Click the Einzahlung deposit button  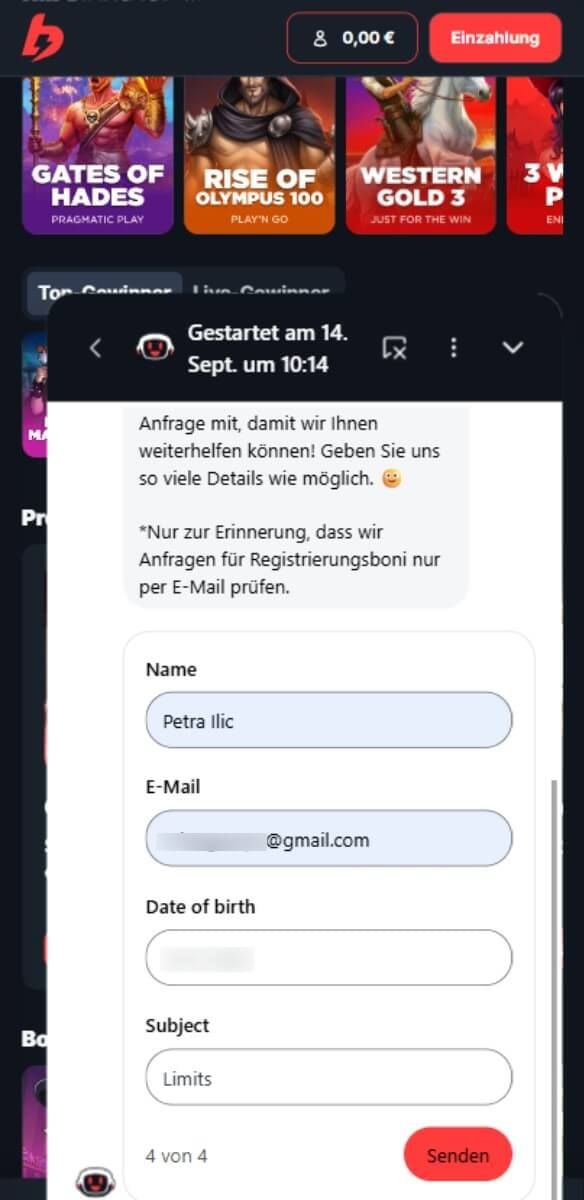tap(495, 38)
